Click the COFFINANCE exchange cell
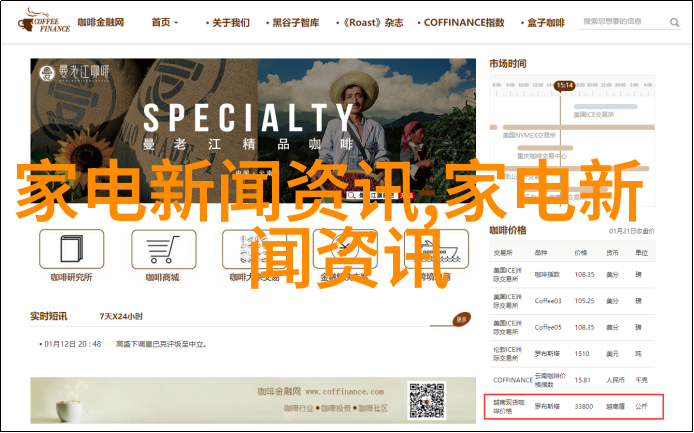The width and height of the screenshot is (694, 433). pyautogui.click(x=513, y=380)
